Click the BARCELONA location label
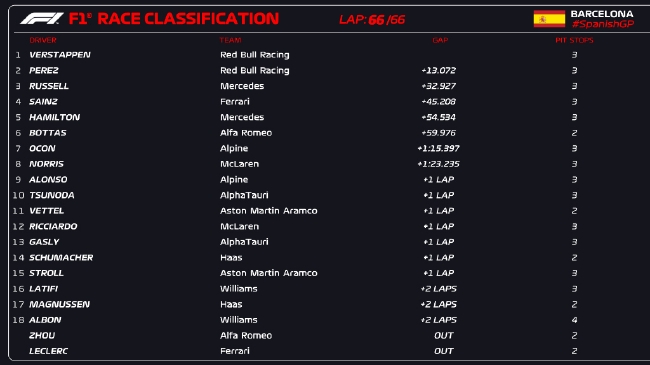The width and height of the screenshot is (650, 365). pyautogui.click(x=602, y=14)
